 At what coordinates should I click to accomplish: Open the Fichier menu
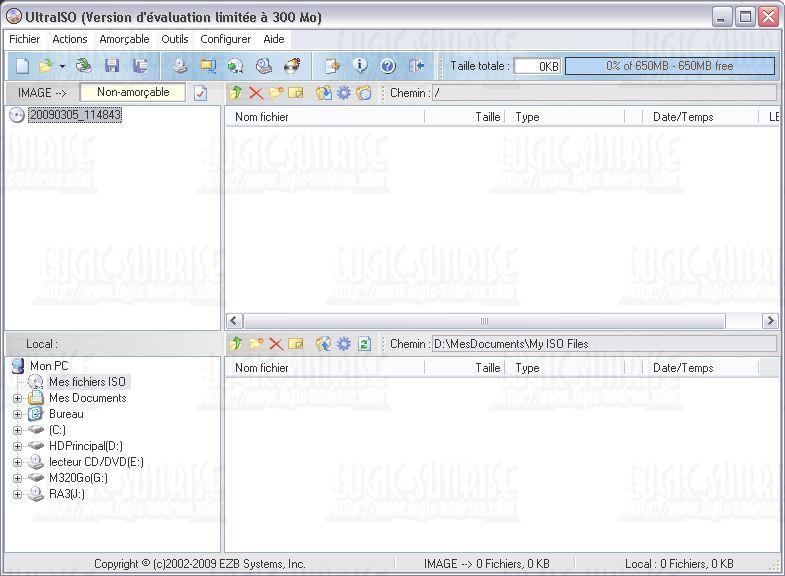tap(25, 39)
